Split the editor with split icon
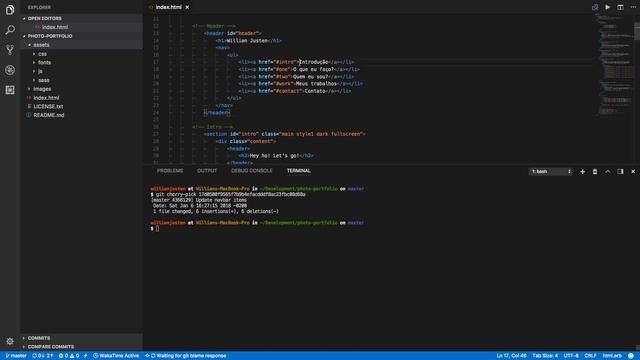 (x=620, y=7)
